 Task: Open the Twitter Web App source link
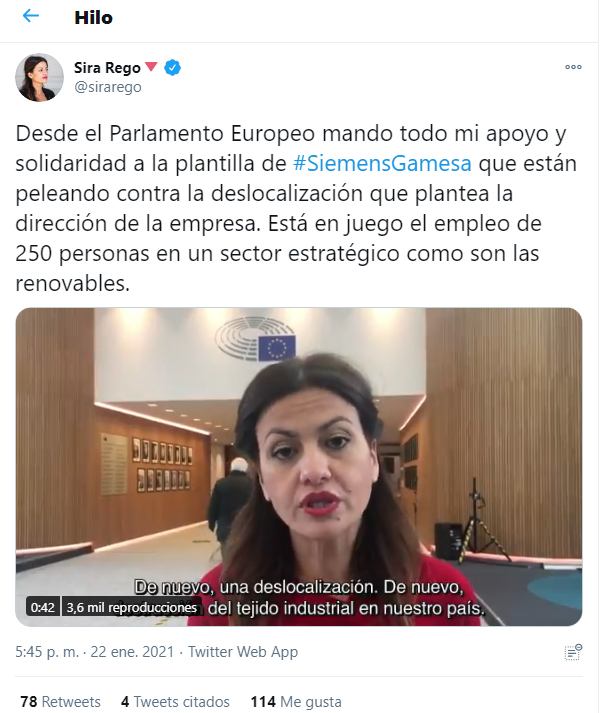pos(243,652)
